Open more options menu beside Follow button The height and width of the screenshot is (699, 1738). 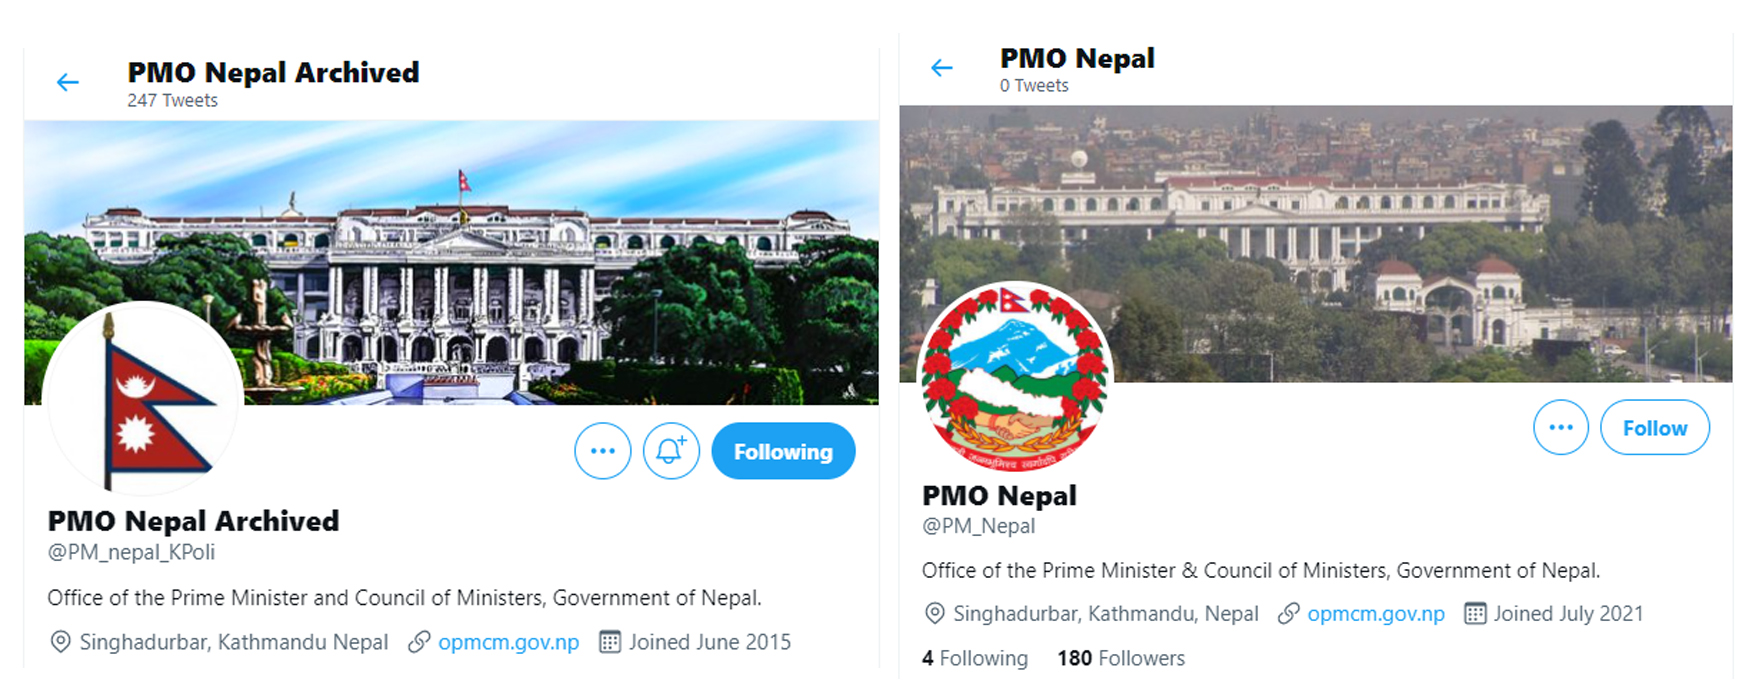[x=1561, y=427]
